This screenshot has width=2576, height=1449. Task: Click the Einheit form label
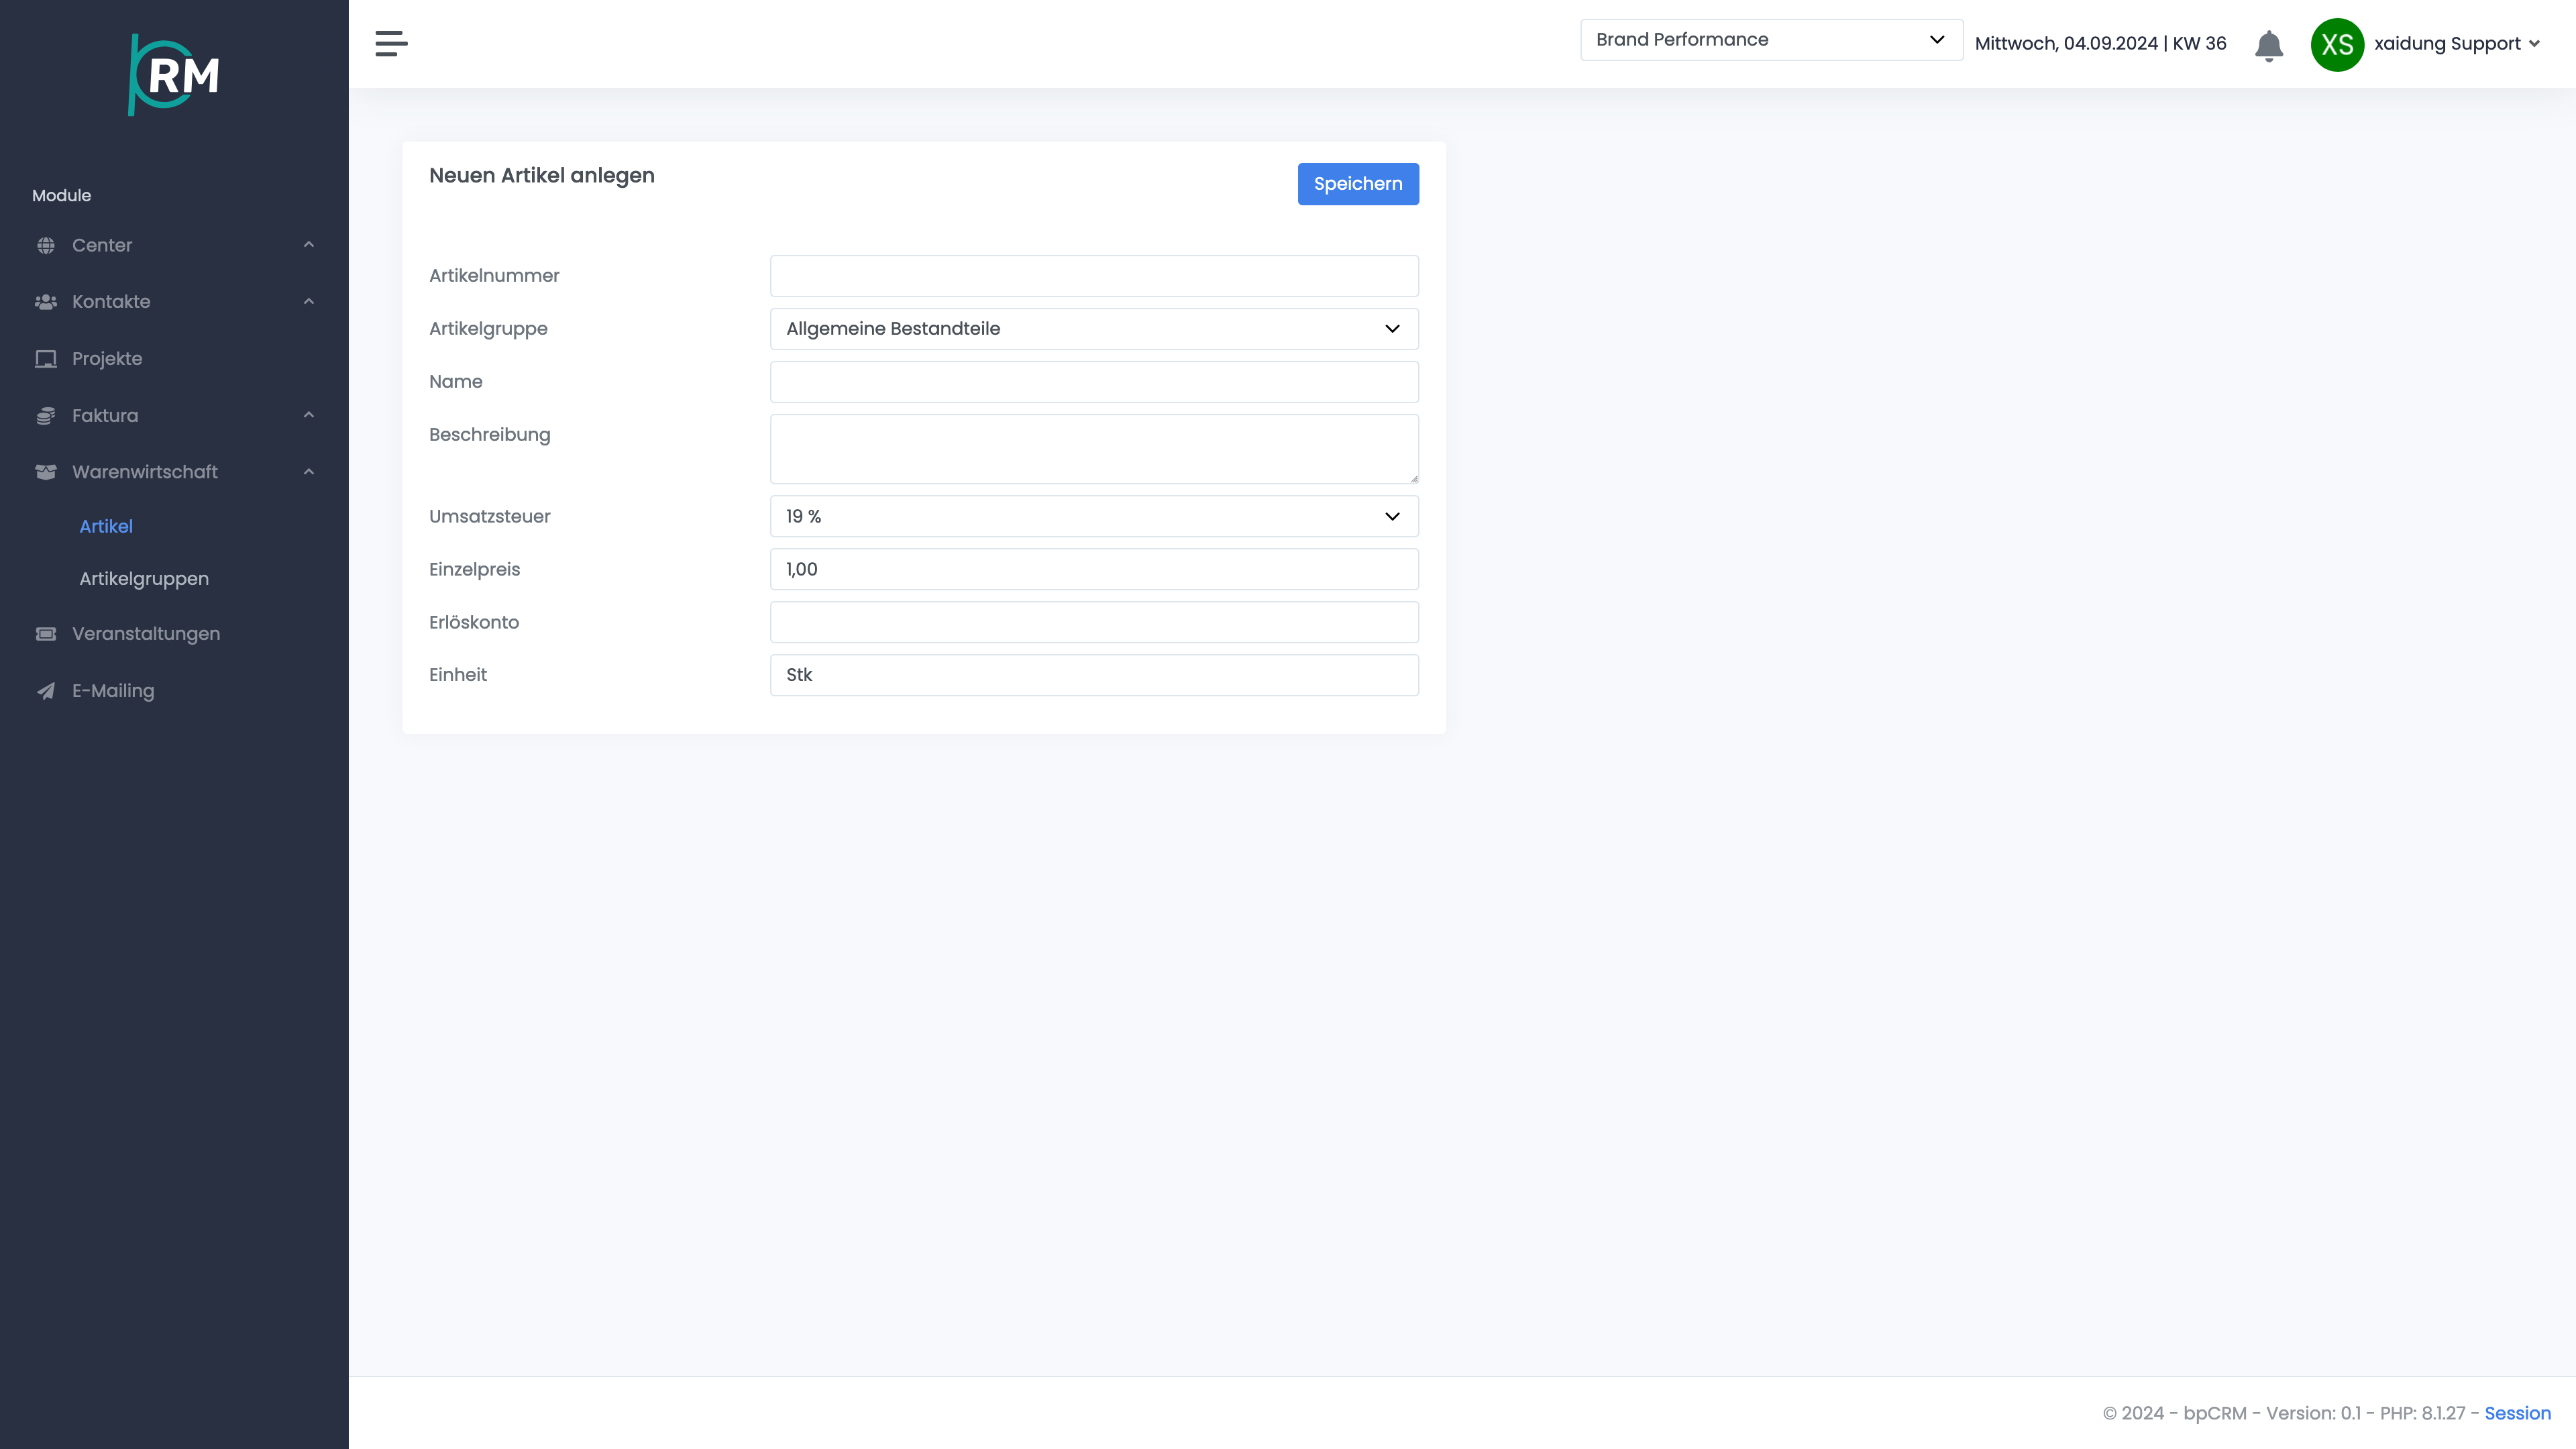[458, 675]
